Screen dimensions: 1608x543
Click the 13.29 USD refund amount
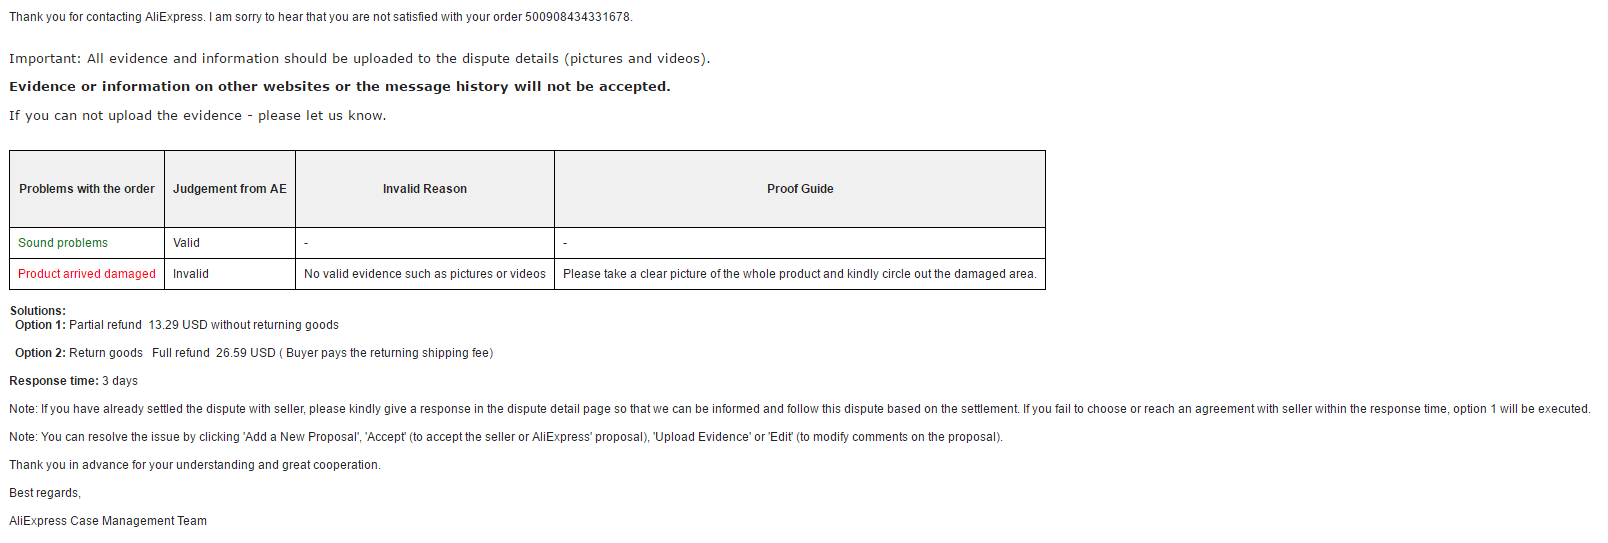tap(178, 325)
